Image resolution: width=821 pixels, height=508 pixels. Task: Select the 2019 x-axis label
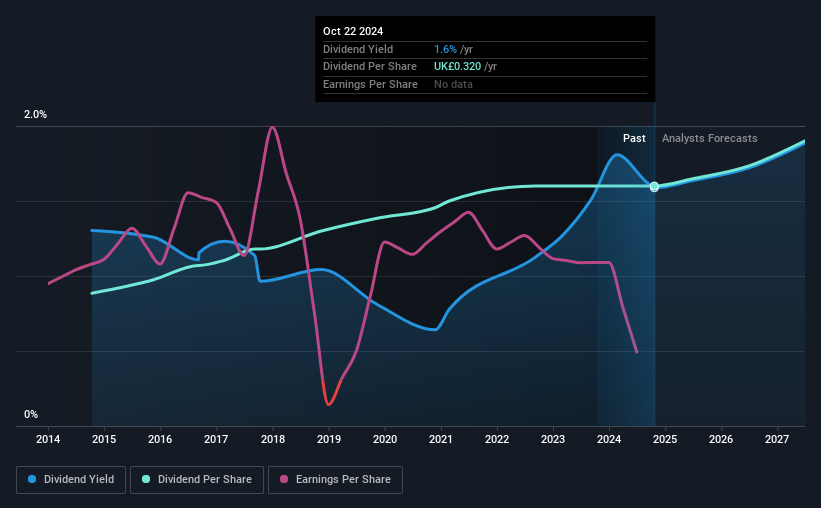pyautogui.click(x=329, y=439)
